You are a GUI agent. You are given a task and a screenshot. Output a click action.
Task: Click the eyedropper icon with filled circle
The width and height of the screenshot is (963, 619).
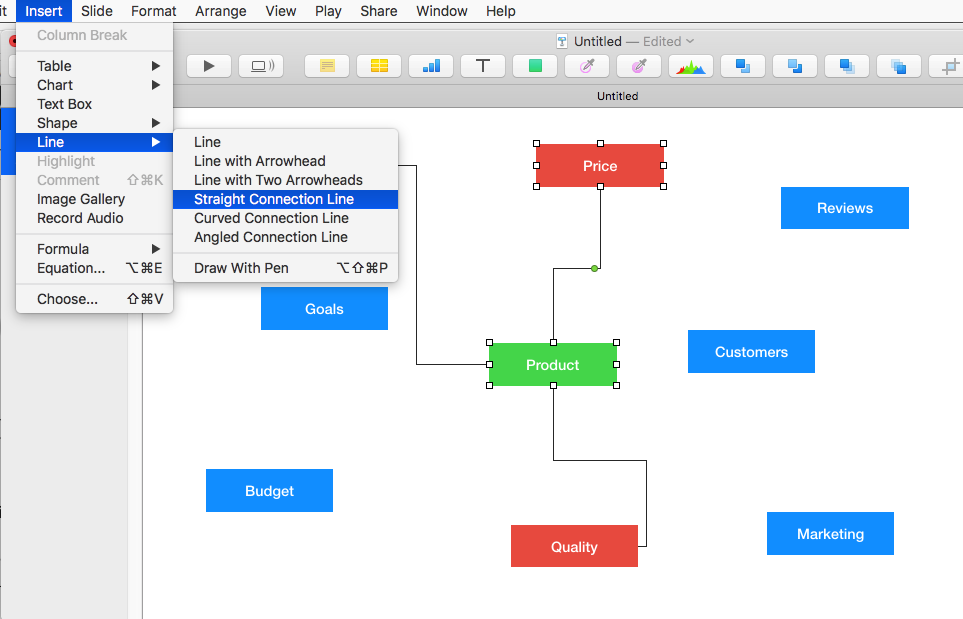click(639, 66)
